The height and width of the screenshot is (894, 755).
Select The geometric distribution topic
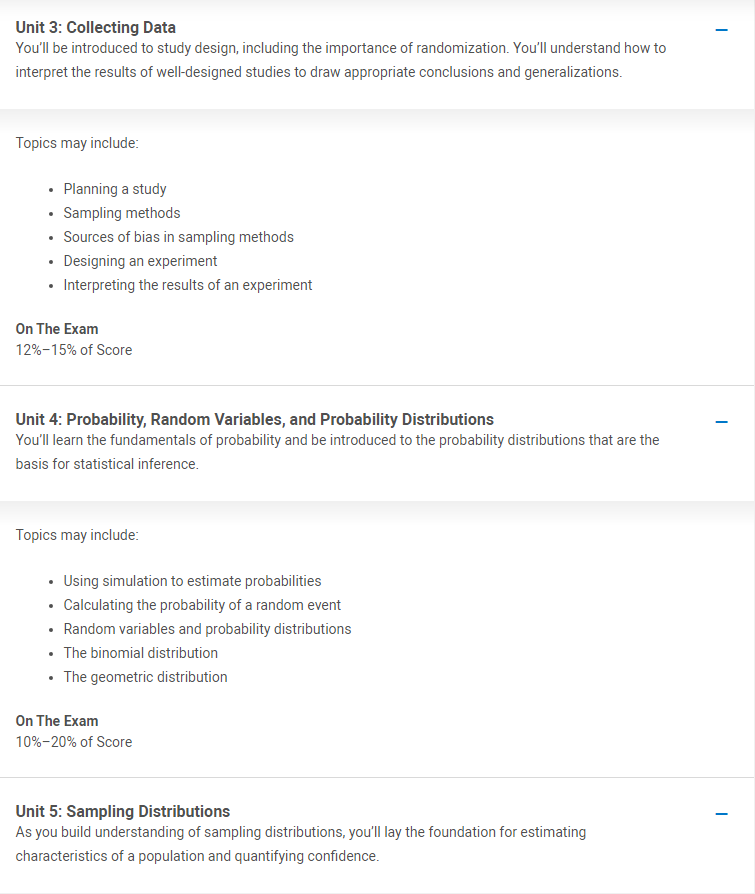pyautogui.click(x=145, y=677)
